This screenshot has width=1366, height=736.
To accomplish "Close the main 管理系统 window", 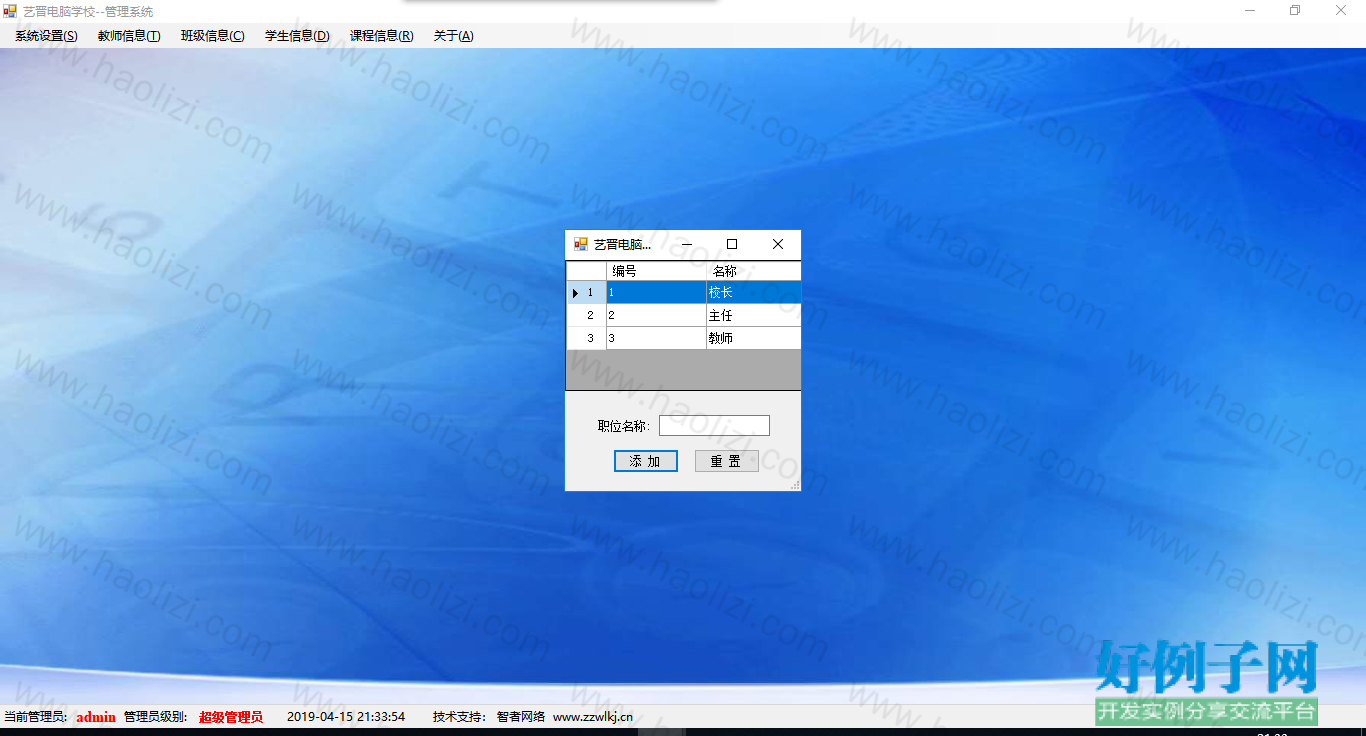I will click(1341, 11).
